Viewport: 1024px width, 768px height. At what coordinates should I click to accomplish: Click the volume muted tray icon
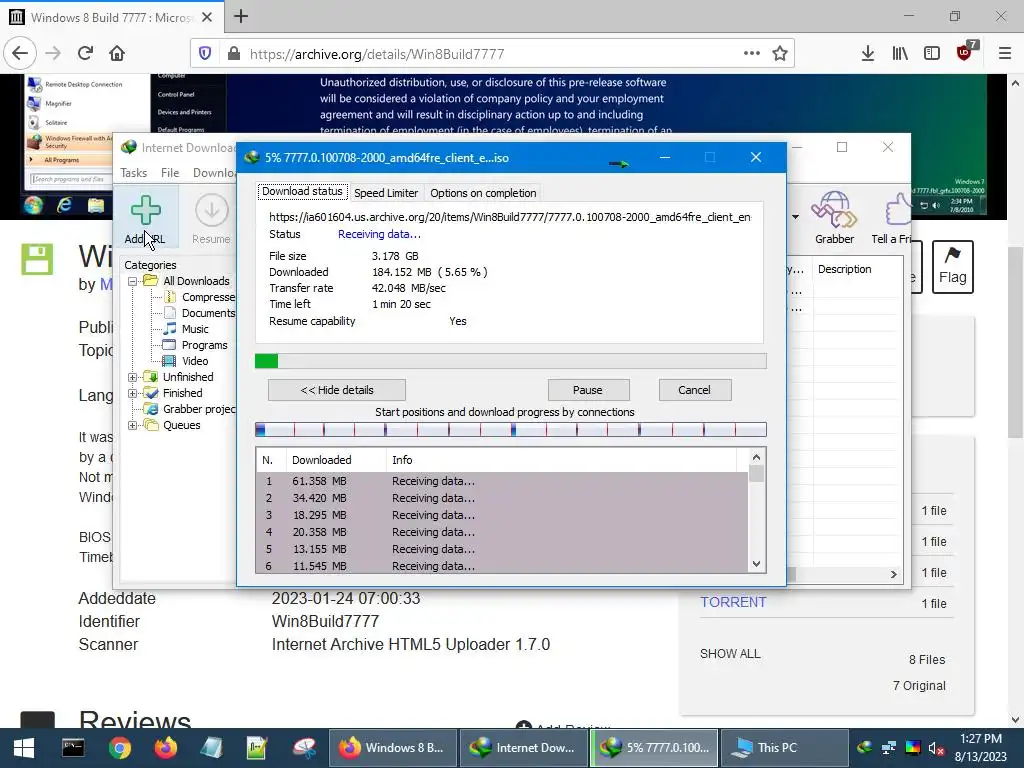tap(935, 748)
